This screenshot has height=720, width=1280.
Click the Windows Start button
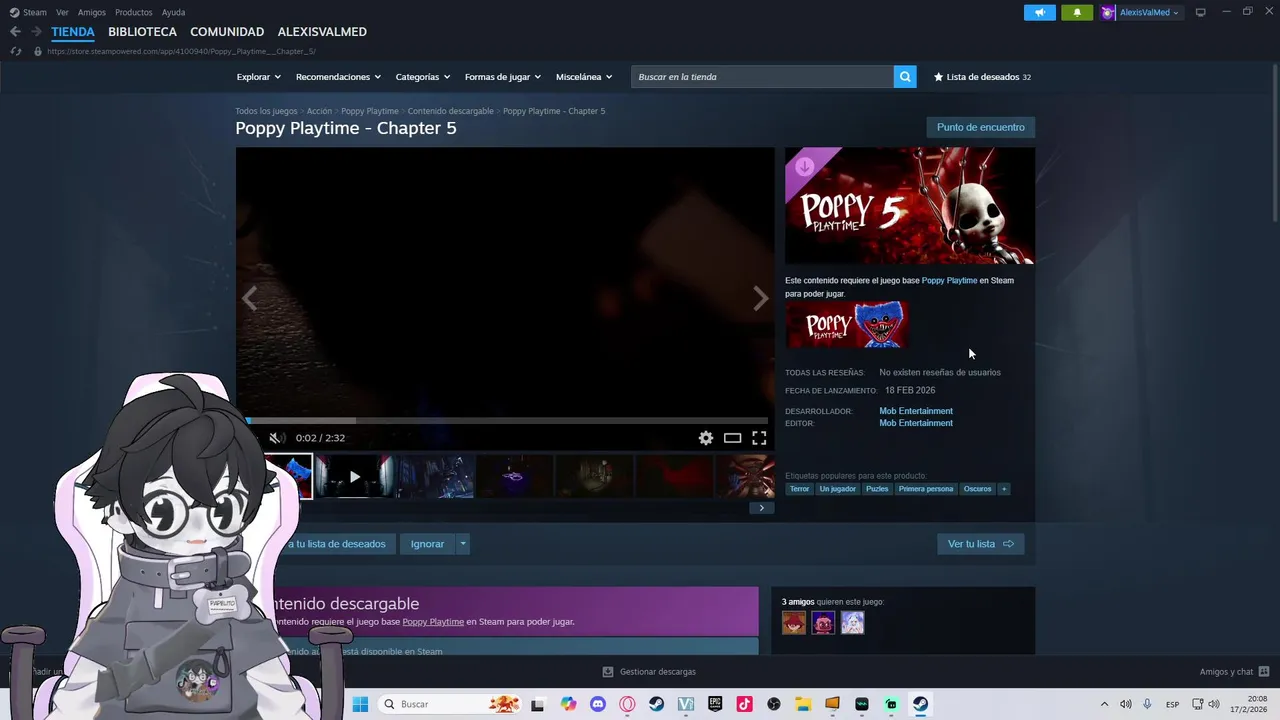click(x=360, y=704)
